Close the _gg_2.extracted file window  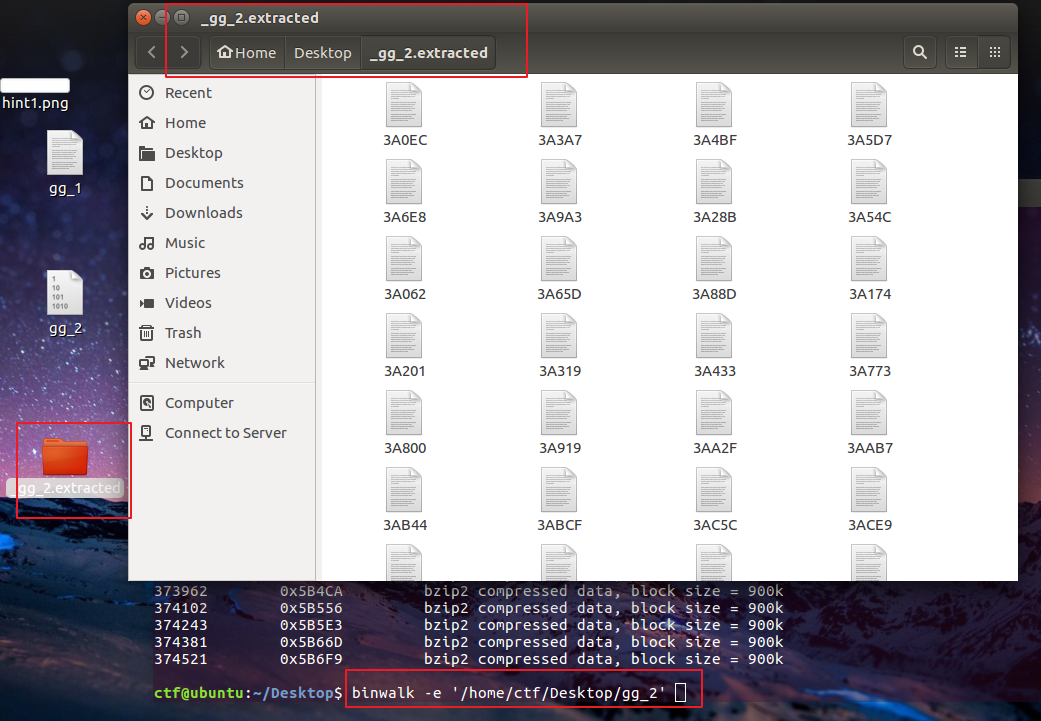tap(143, 18)
